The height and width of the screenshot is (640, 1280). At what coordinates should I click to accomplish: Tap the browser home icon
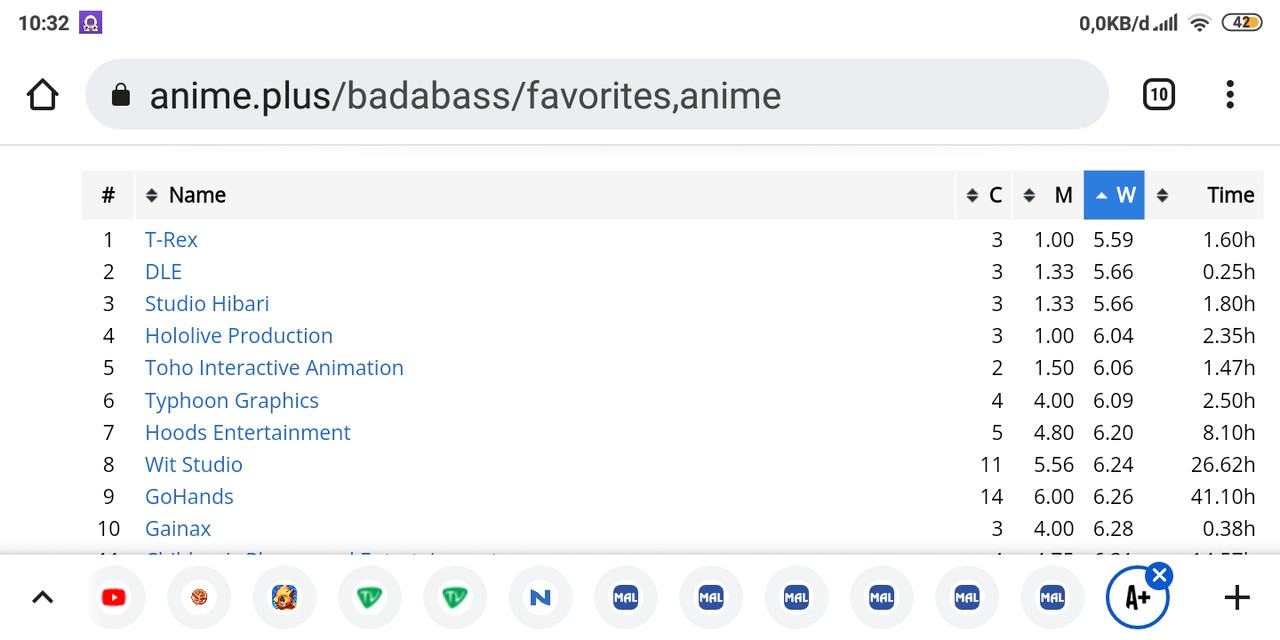(42, 95)
